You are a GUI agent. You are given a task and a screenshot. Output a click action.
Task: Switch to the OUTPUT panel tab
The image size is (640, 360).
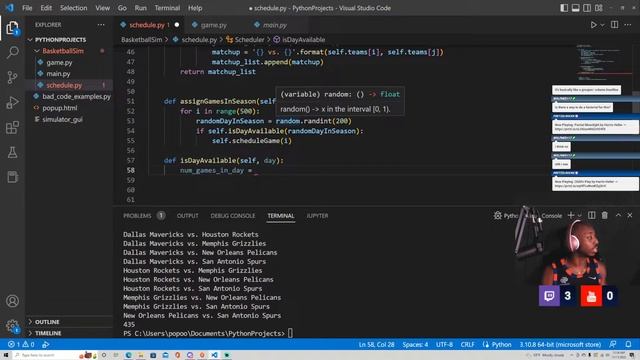click(187, 216)
